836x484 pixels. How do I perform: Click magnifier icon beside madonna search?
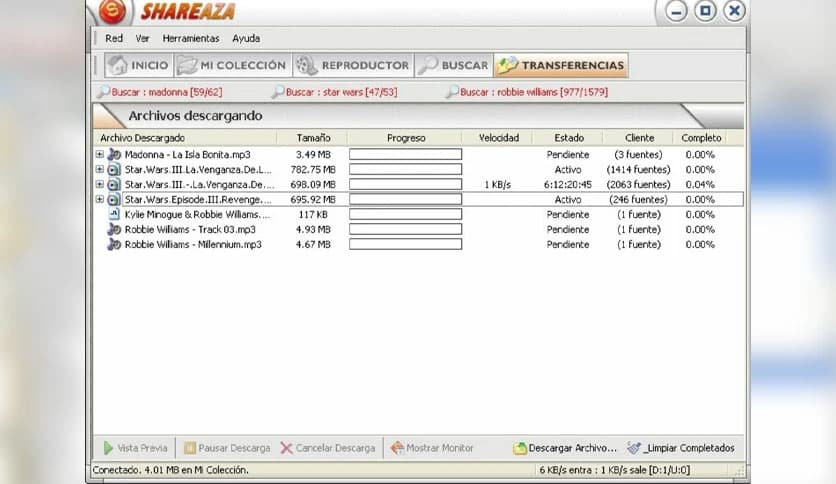(103, 92)
